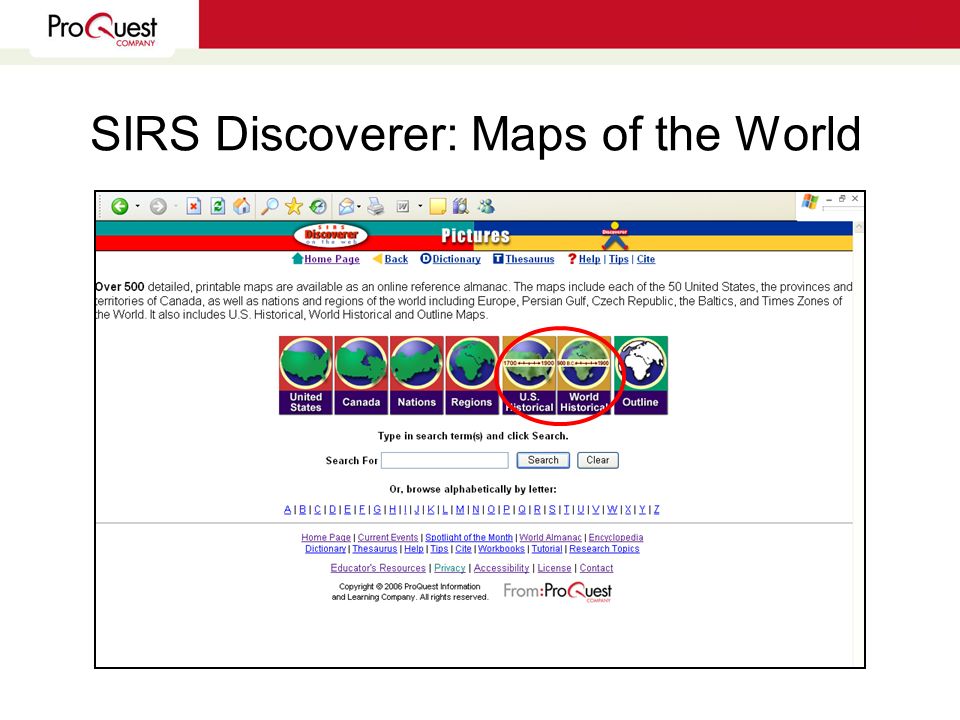
Task: Click the From: ProQuest footer logo
Action: [x=557, y=591]
